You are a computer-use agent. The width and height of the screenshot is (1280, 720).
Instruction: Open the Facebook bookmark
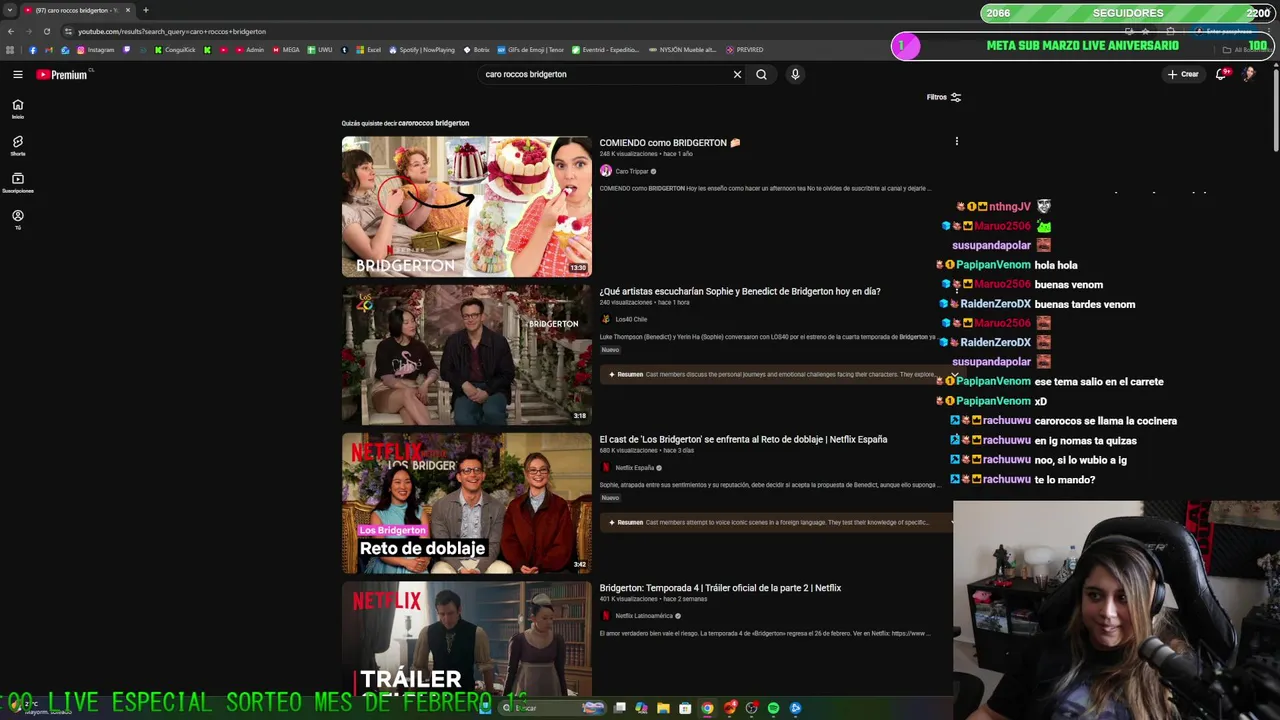click(33, 50)
